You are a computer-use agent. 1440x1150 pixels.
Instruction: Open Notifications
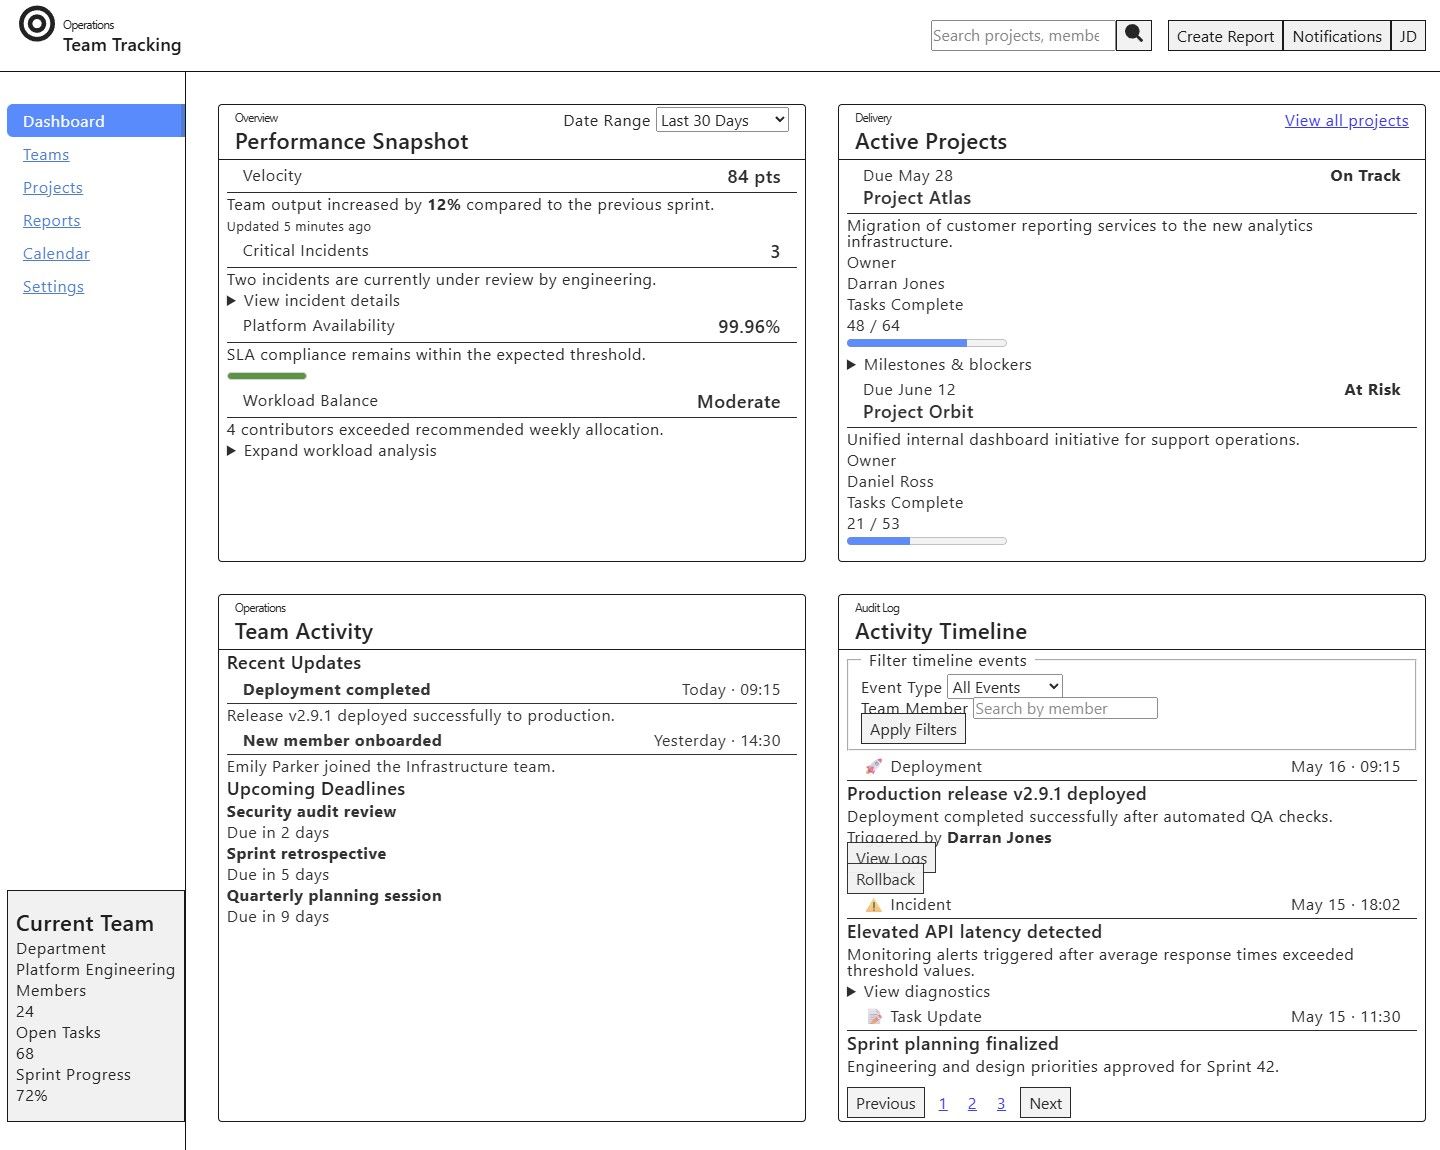pyautogui.click(x=1337, y=36)
